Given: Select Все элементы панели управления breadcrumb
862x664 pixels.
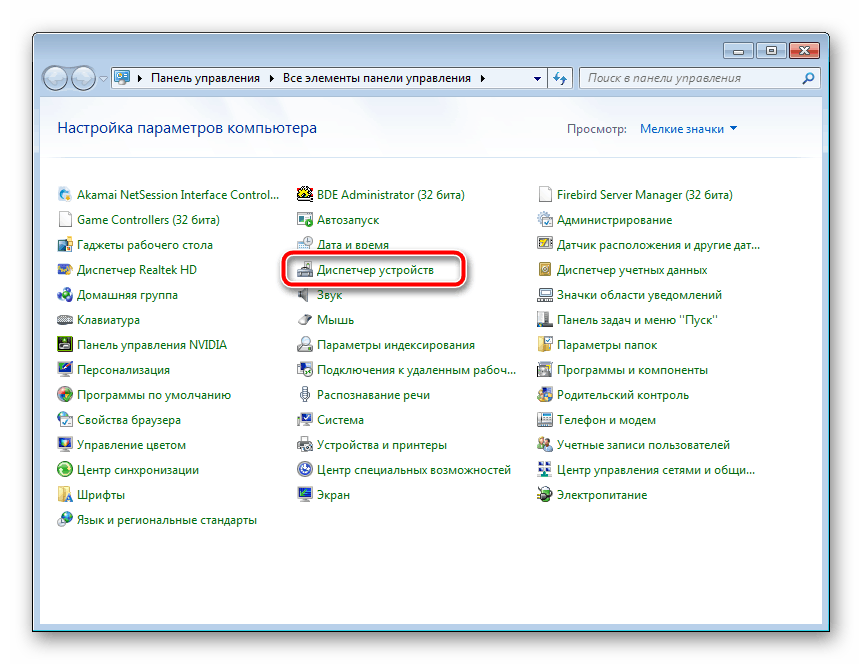Looking at the screenshot, I should tap(378, 78).
